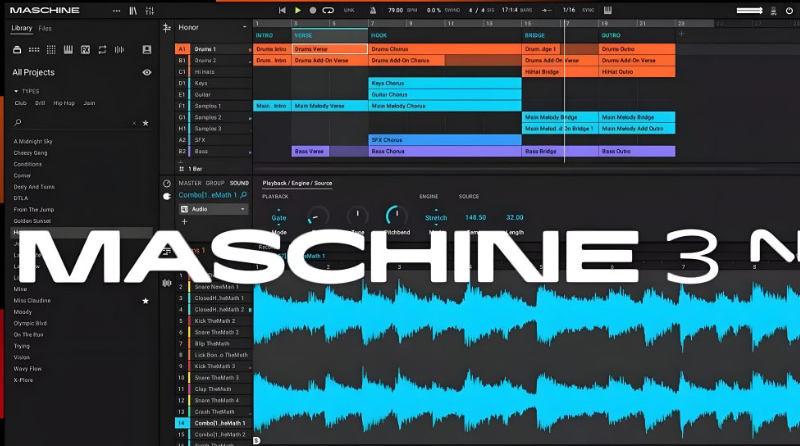Select the MASTER tab
Viewport: 800px width, 446px height.
tap(189, 183)
